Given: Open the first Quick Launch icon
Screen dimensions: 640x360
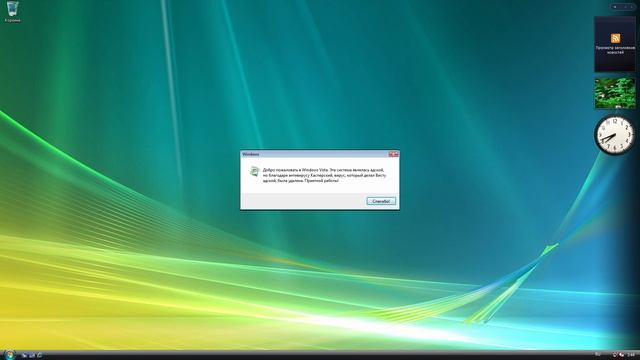Looking at the screenshot, I should (24, 356).
